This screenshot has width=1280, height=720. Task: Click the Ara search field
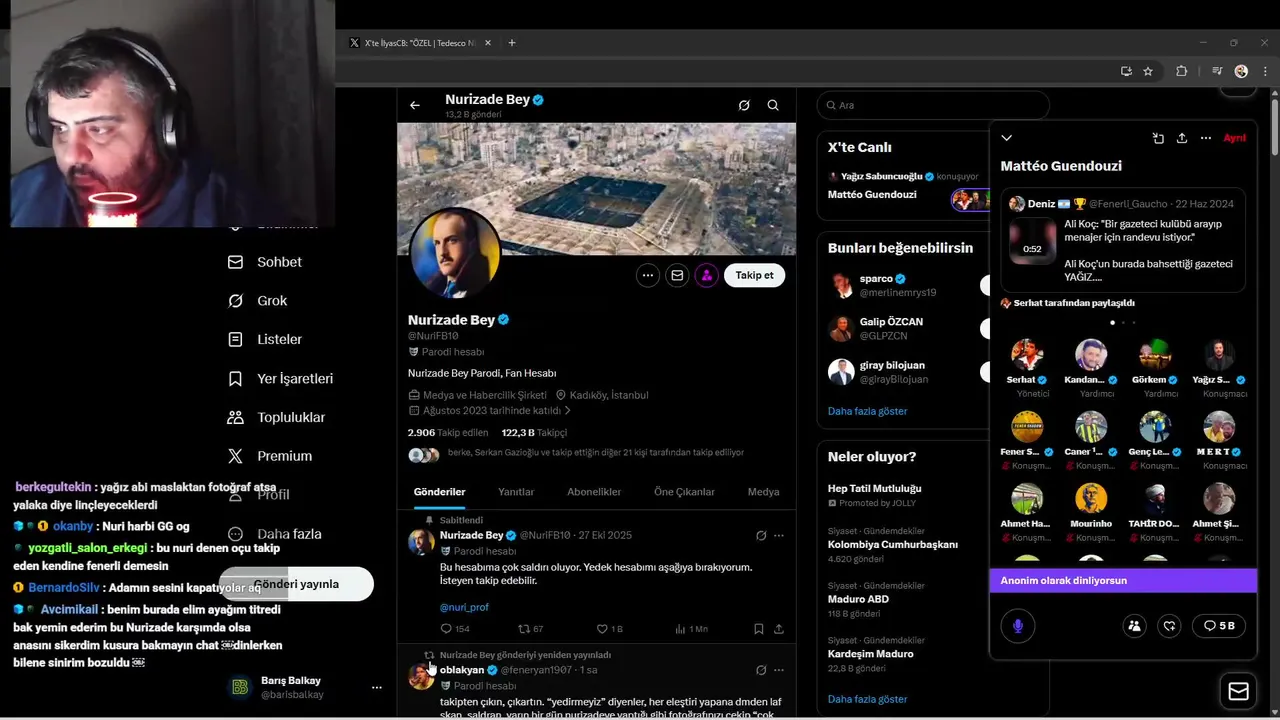point(933,105)
